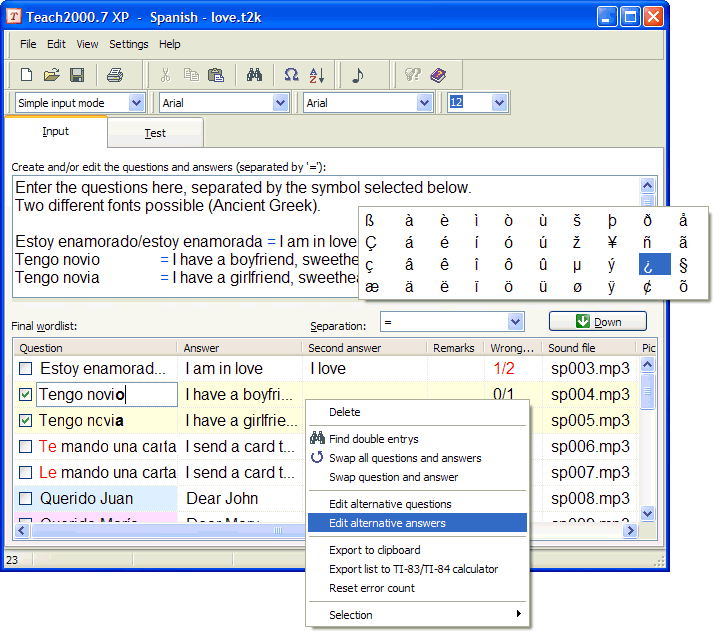The width and height of the screenshot is (713, 631).
Task: Select the Input tab
Action: [55, 131]
